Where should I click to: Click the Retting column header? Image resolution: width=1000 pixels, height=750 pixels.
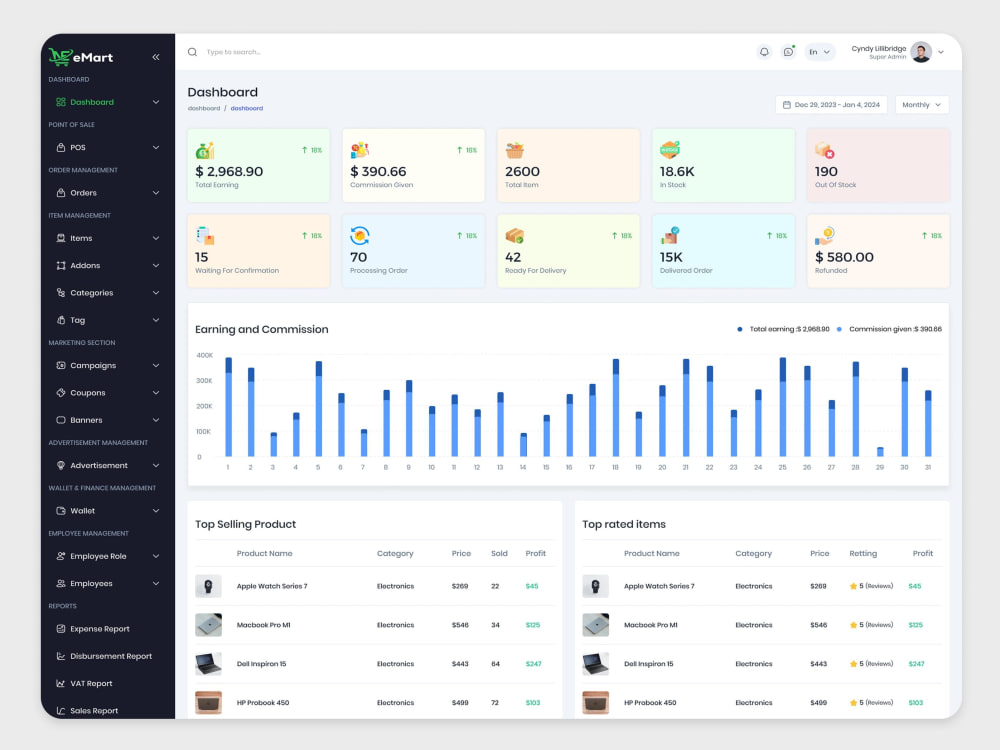[863, 554]
